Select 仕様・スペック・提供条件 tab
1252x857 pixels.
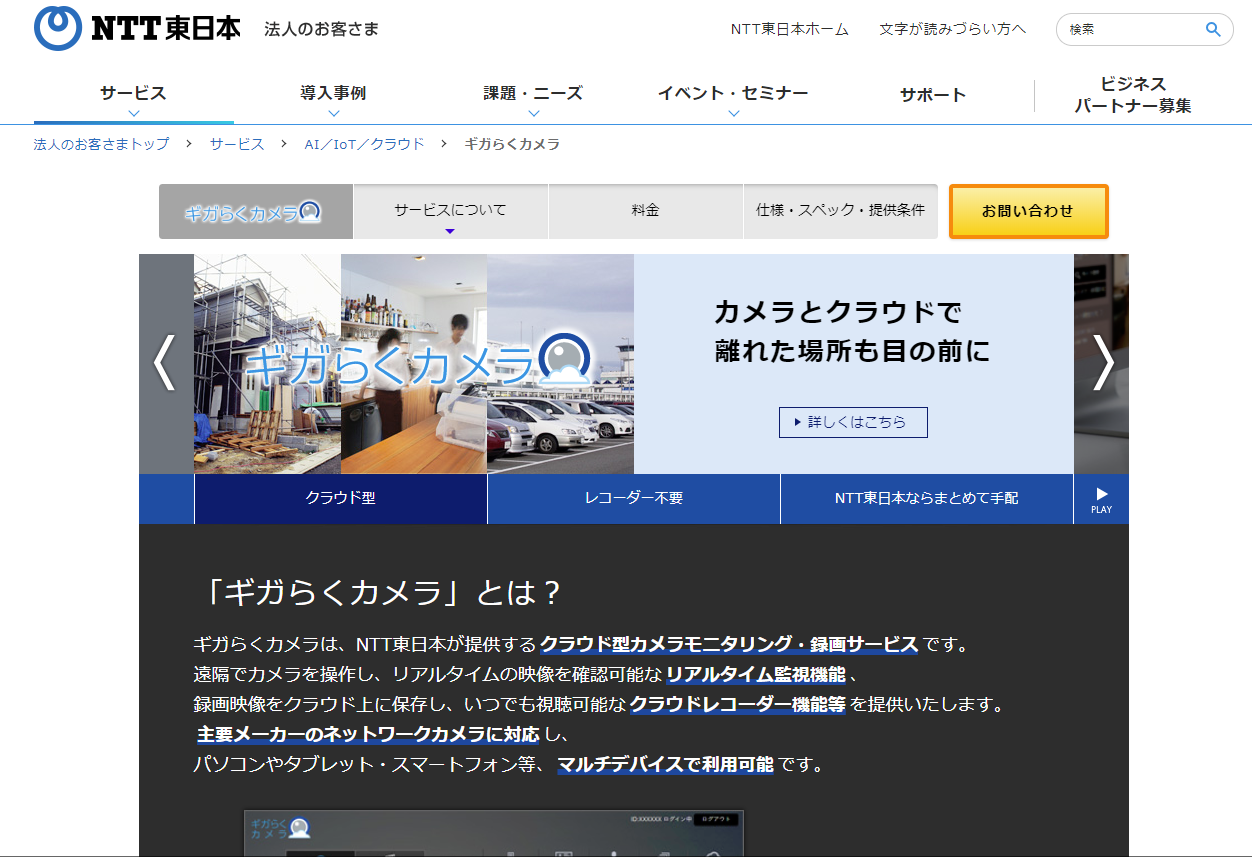840,211
